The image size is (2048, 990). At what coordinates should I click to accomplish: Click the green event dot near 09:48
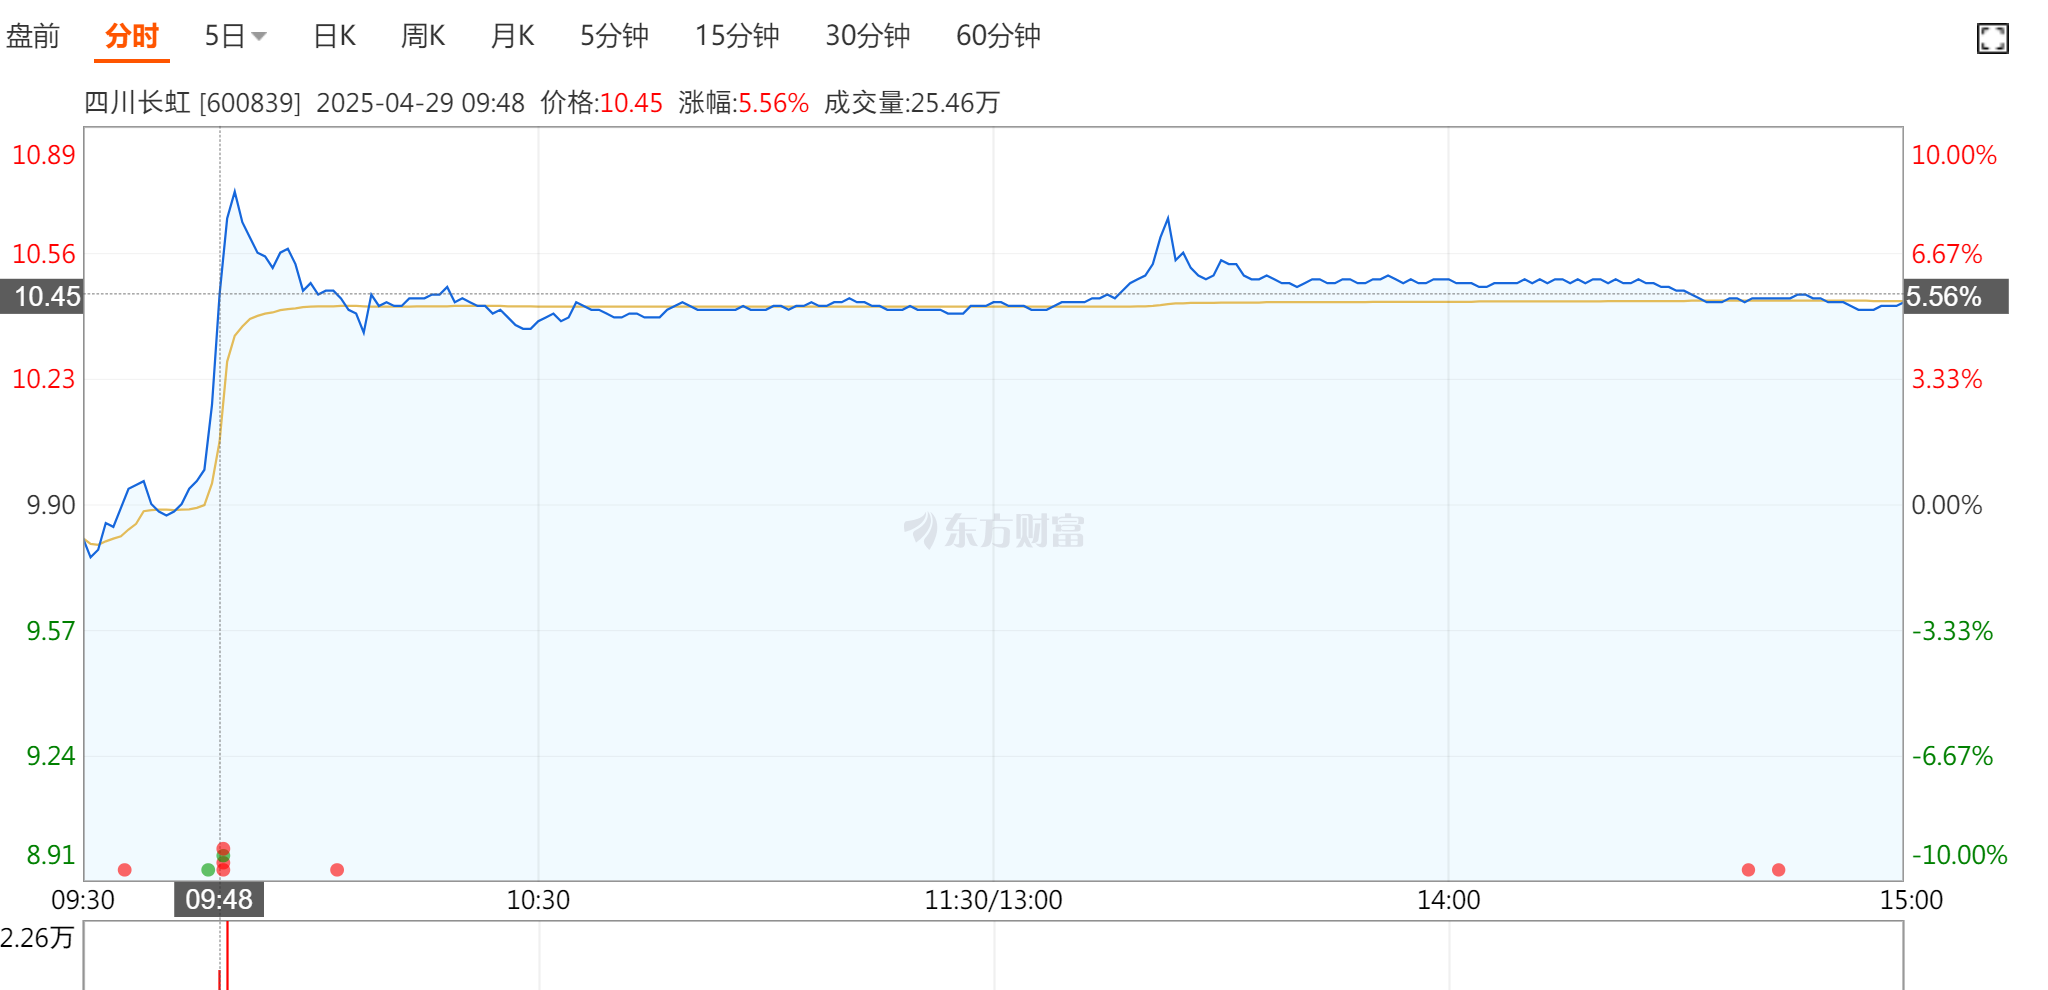(208, 869)
